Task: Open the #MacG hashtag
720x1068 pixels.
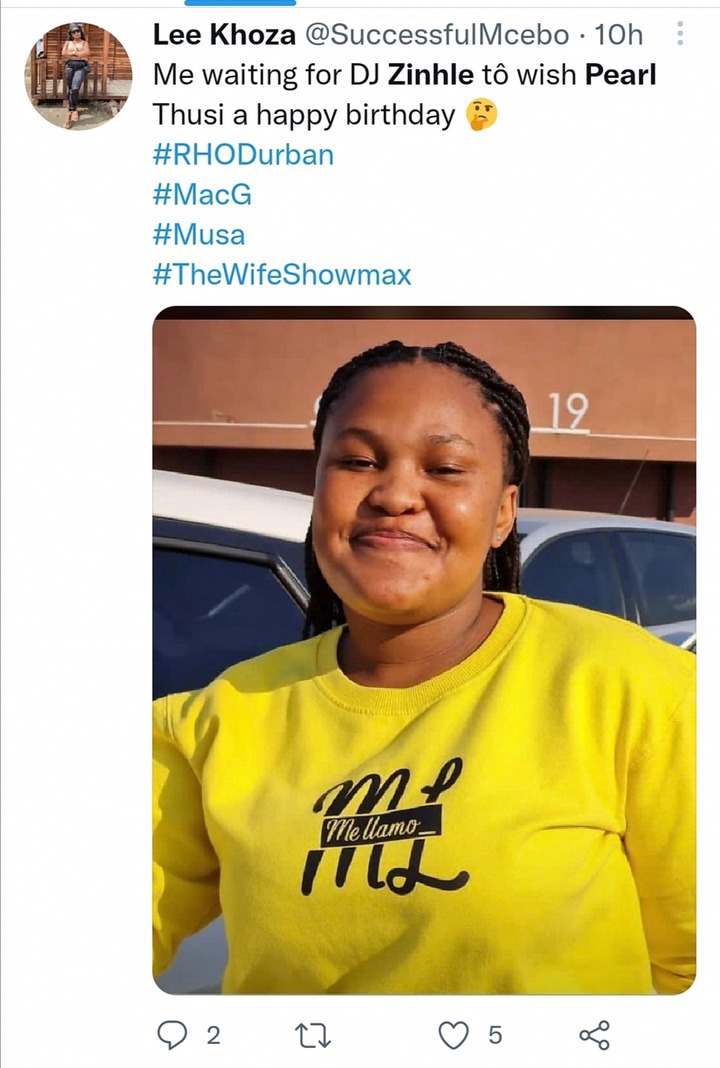Action: click(x=202, y=195)
